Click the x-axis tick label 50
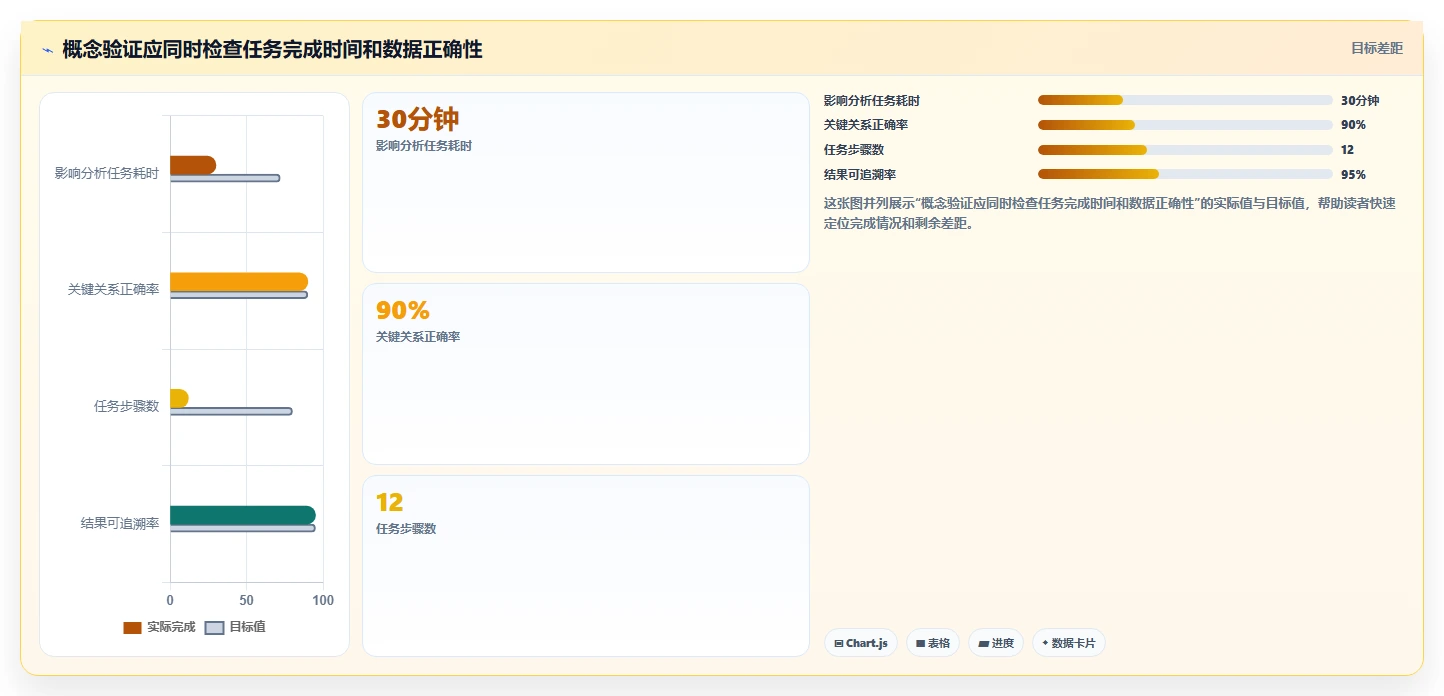The image size is (1444, 696). [x=246, y=600]
